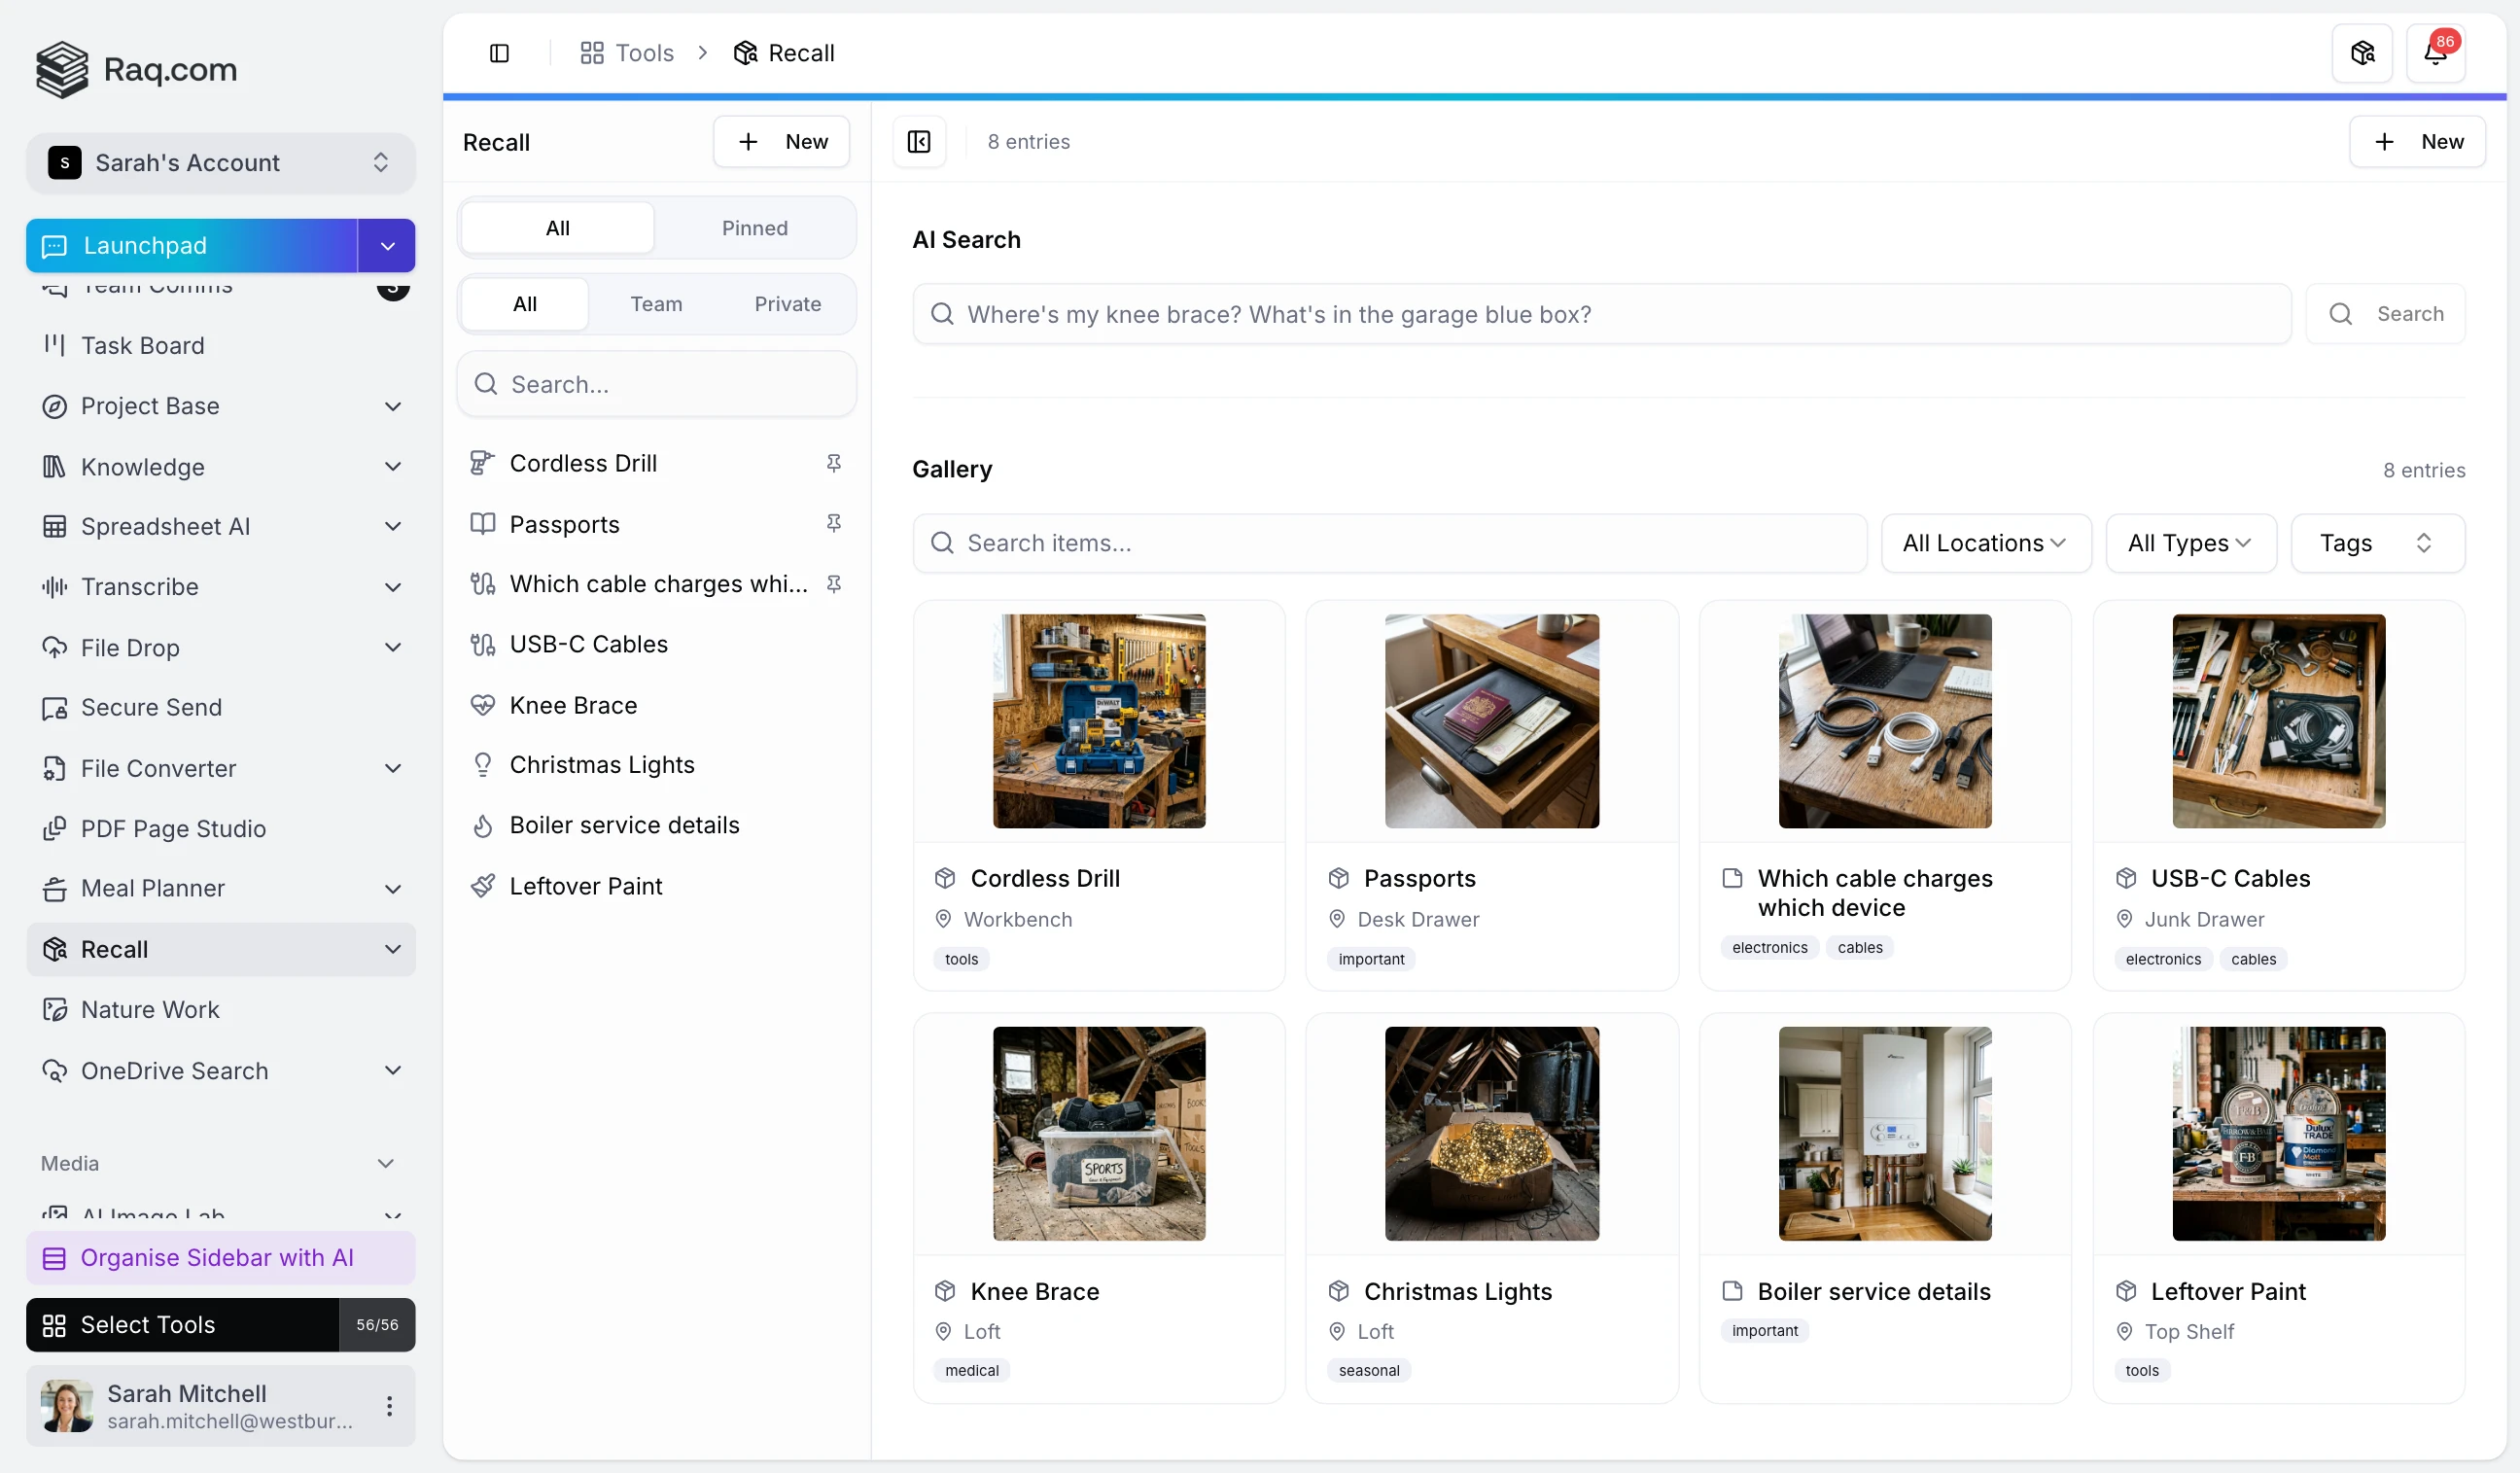
Task: Toggle the pin icon for Cordless Drill
Action: point(833,463)
